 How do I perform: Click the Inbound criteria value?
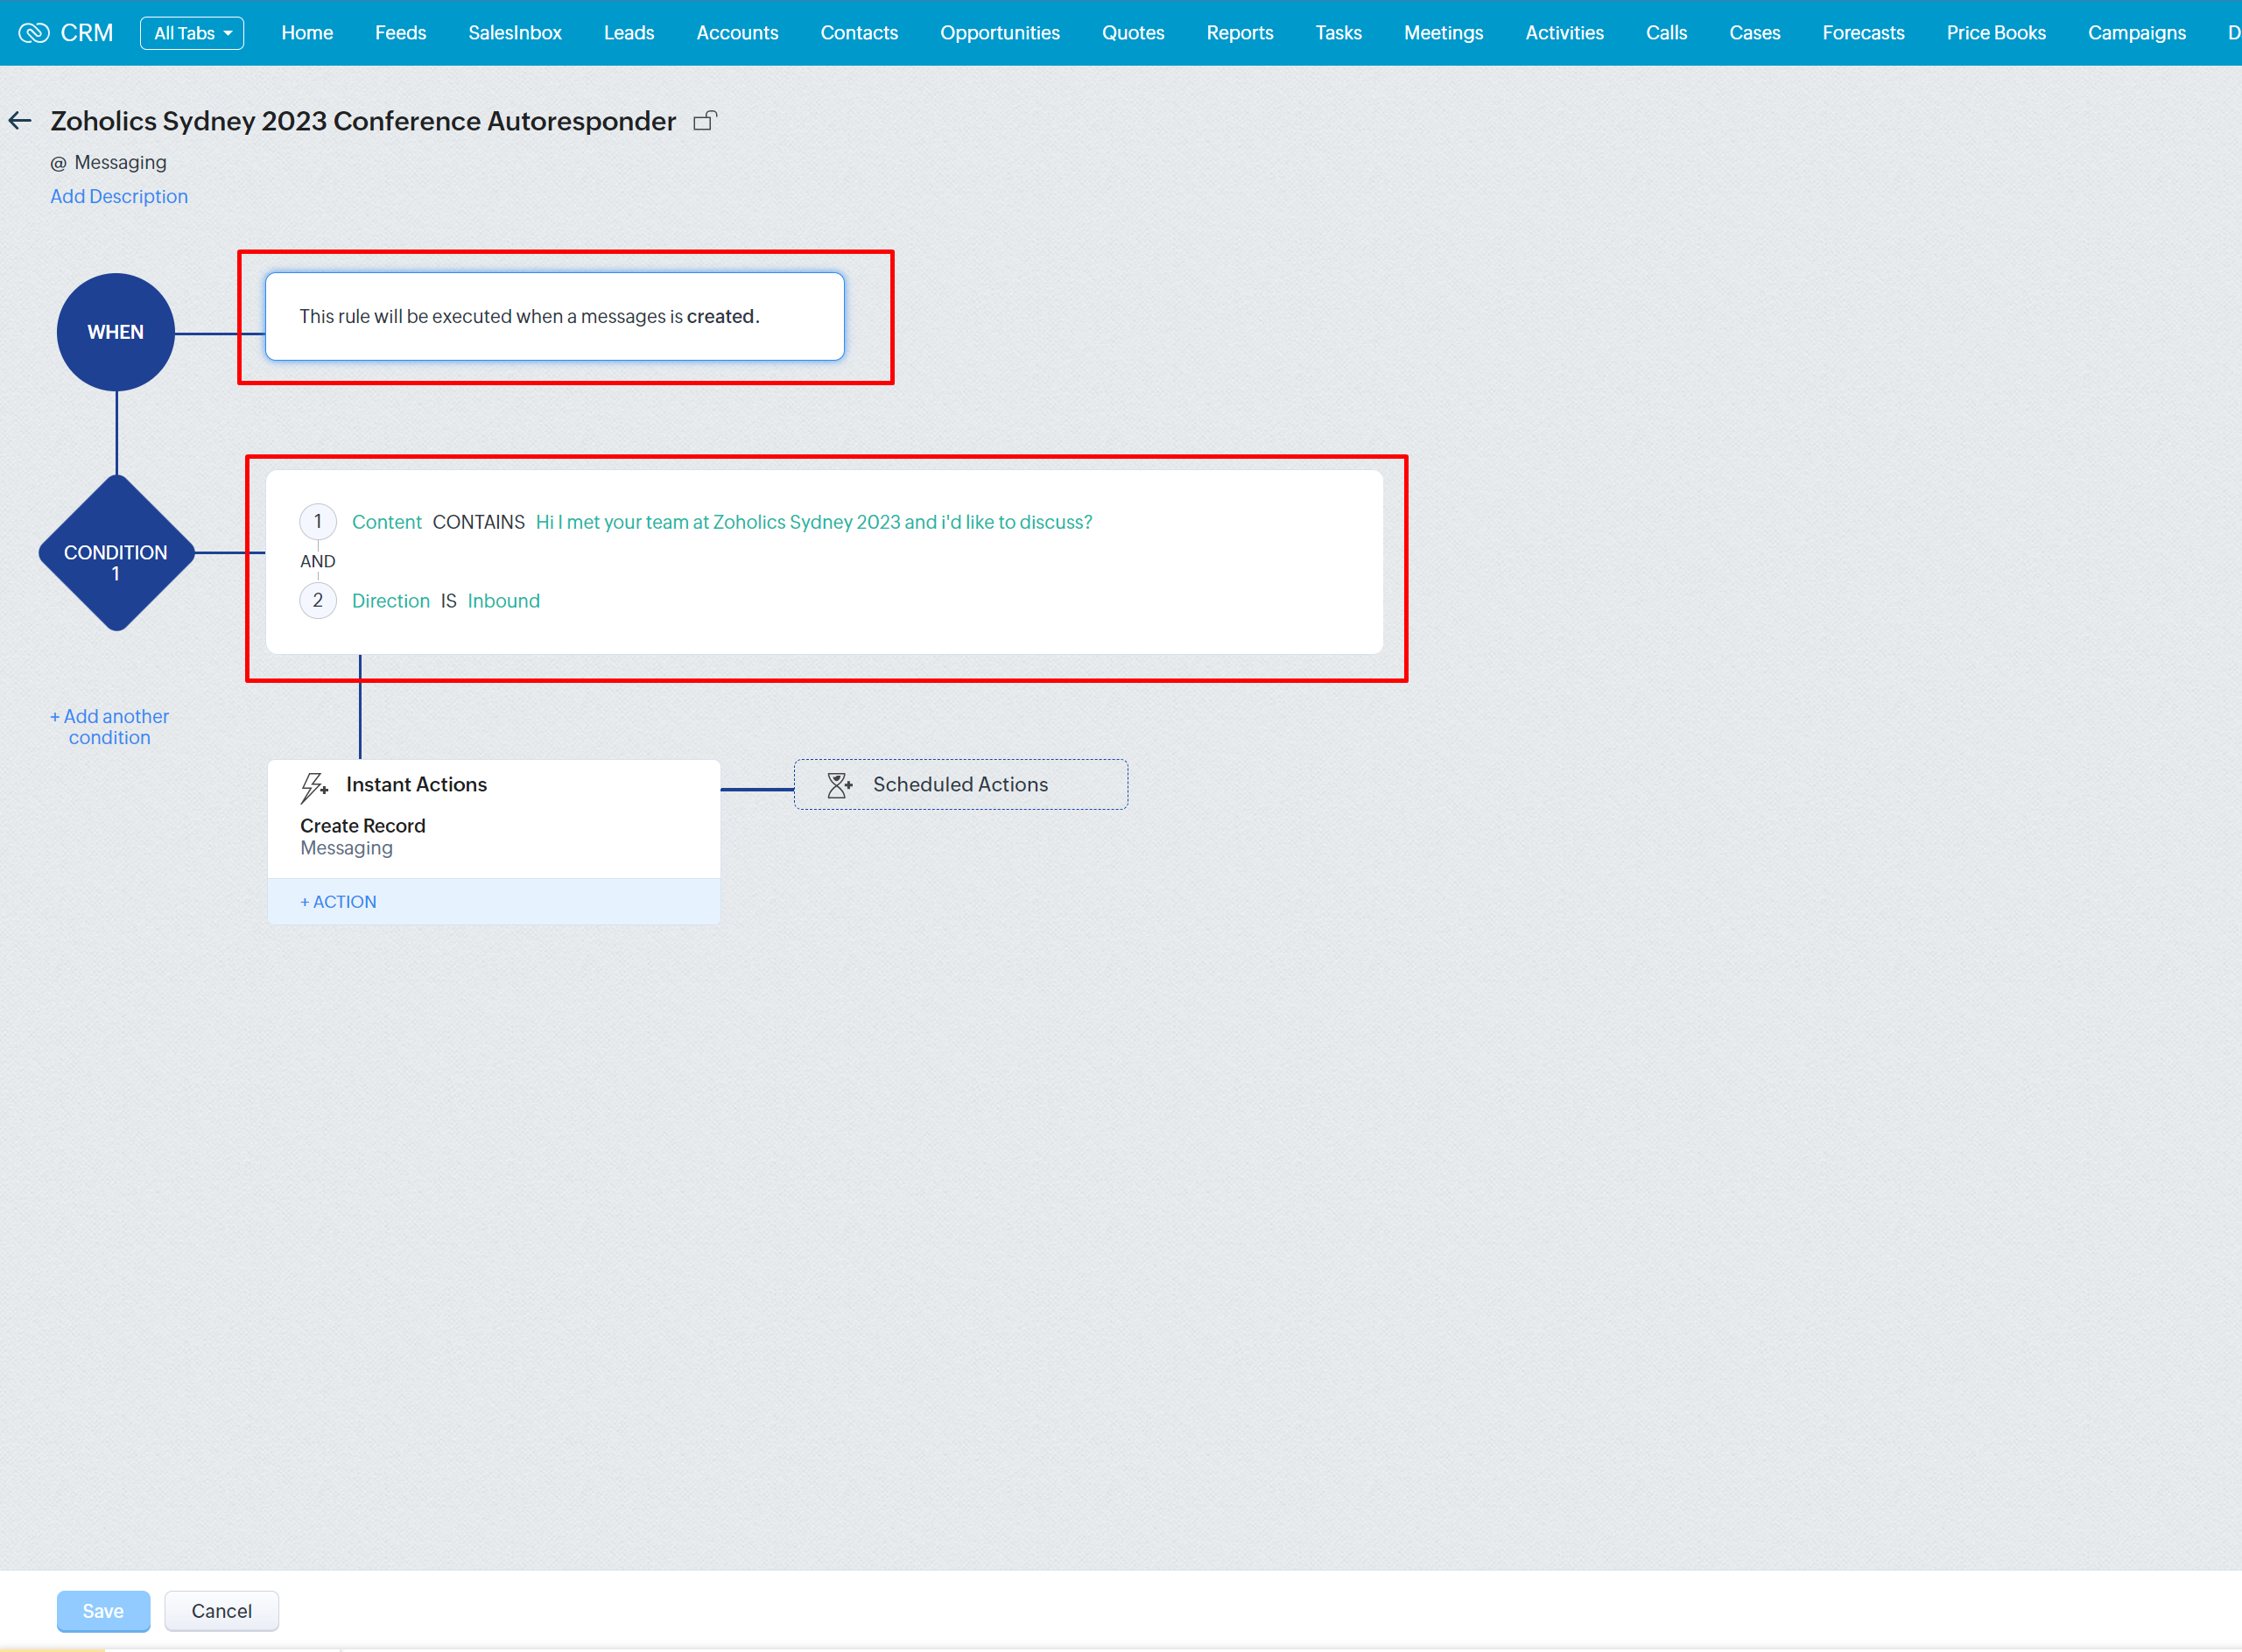click(x=504, y=601)
